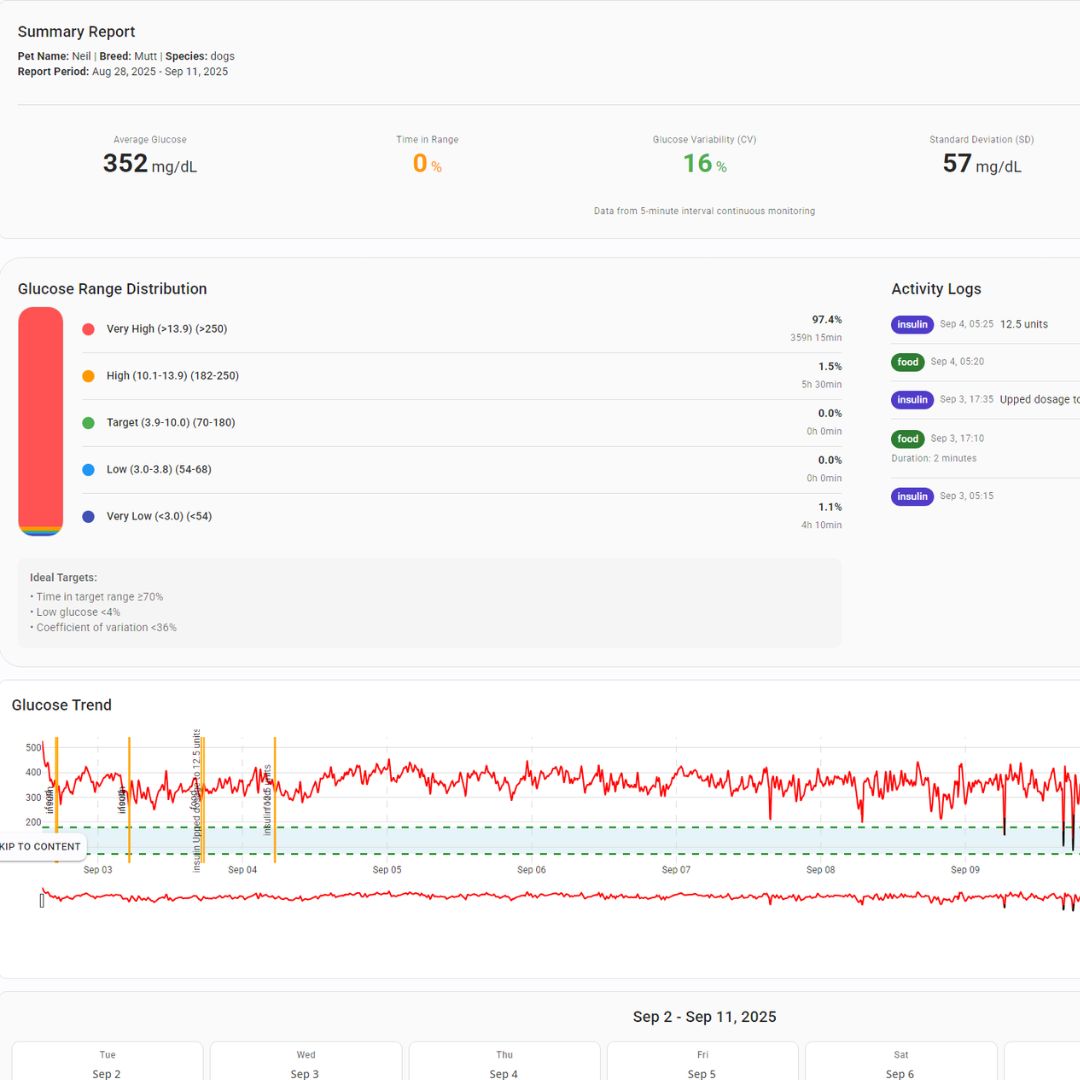Select the Thu Sep 4 day card

point(504,1062)
